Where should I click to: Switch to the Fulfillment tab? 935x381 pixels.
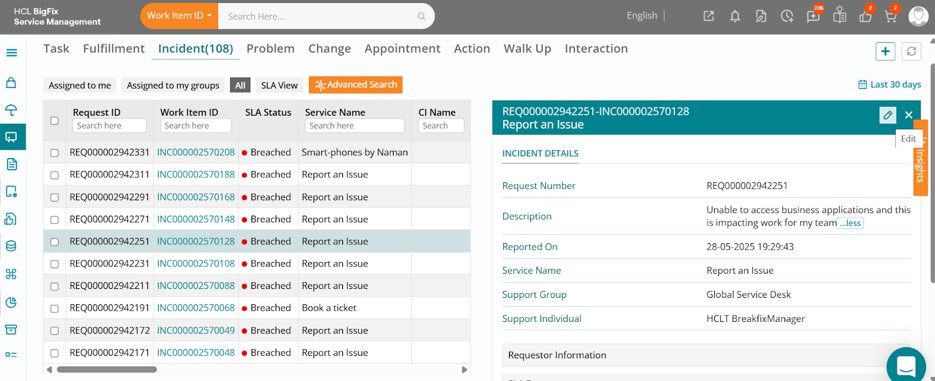(x=114, y=49)
